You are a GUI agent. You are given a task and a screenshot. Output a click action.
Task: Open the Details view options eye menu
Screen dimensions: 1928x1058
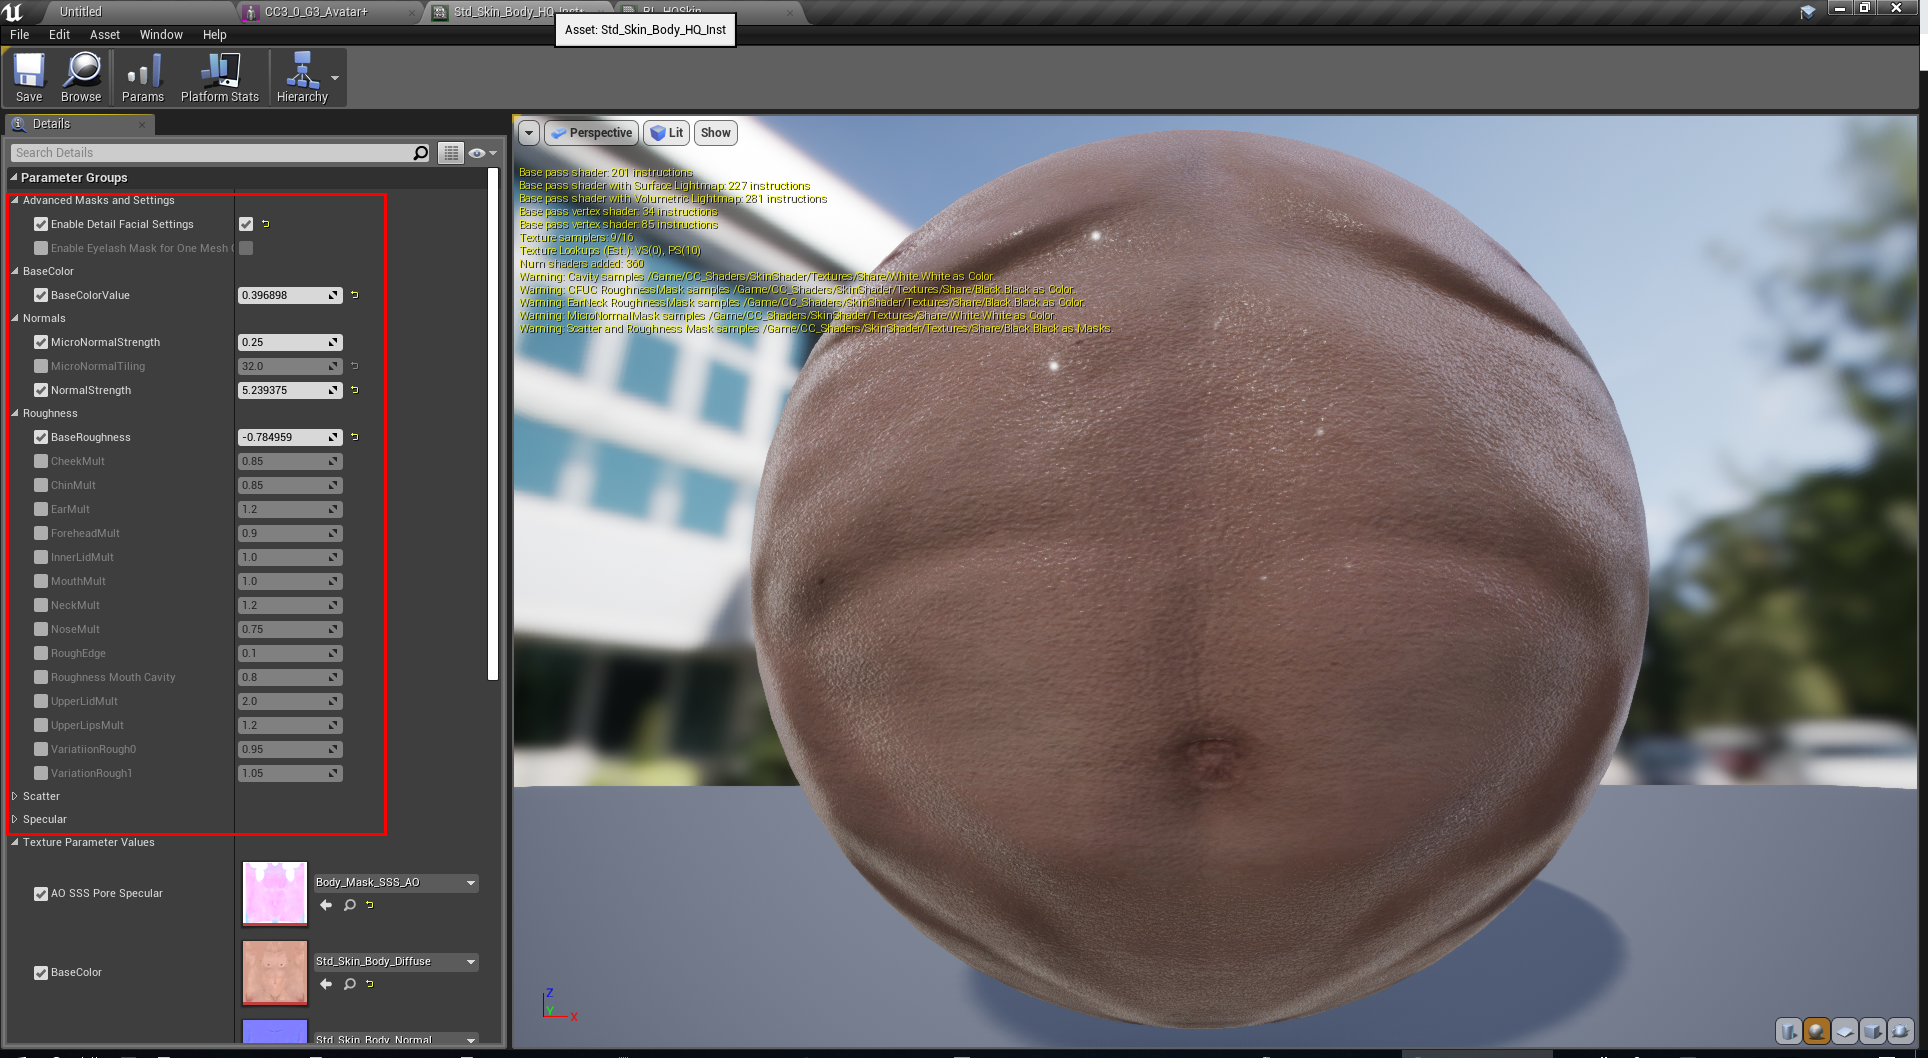point(482,153)
